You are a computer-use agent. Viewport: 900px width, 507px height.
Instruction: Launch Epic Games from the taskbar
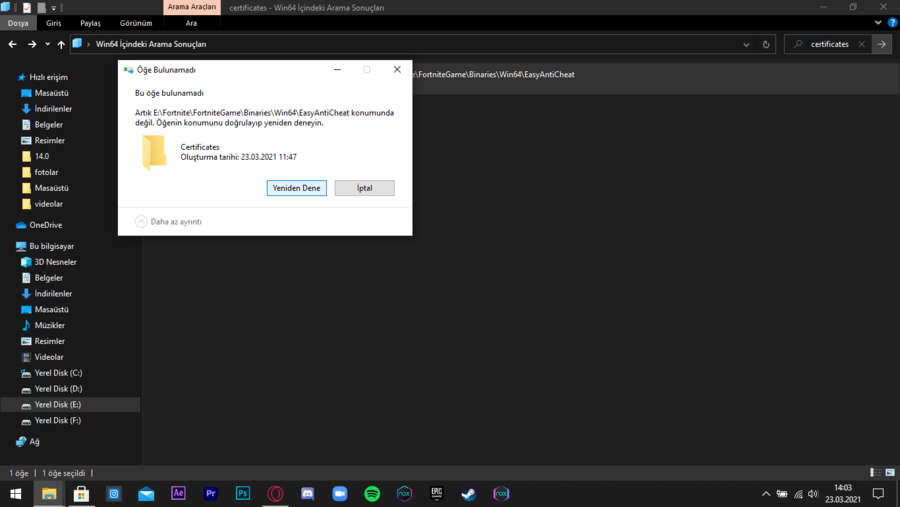[437, 494]
